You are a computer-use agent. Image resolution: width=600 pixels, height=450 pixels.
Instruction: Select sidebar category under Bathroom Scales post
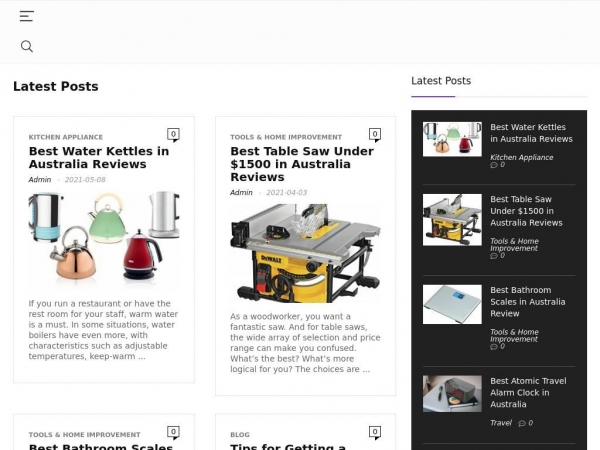pyautogui.click(x=514, y=336)
